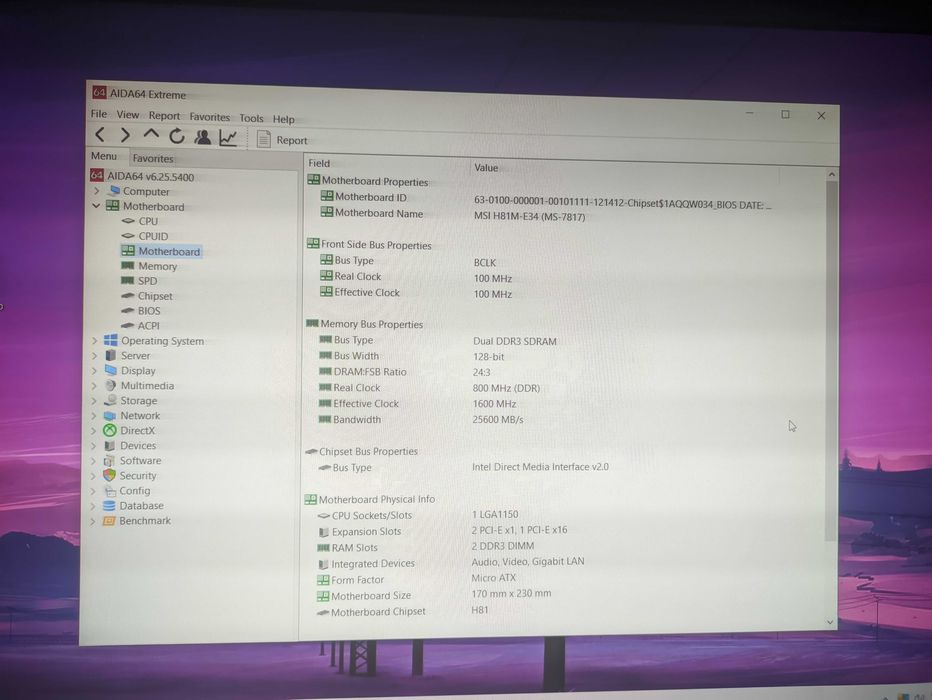
Task: Click the Storage disk icon
Action: click(110, 400)
